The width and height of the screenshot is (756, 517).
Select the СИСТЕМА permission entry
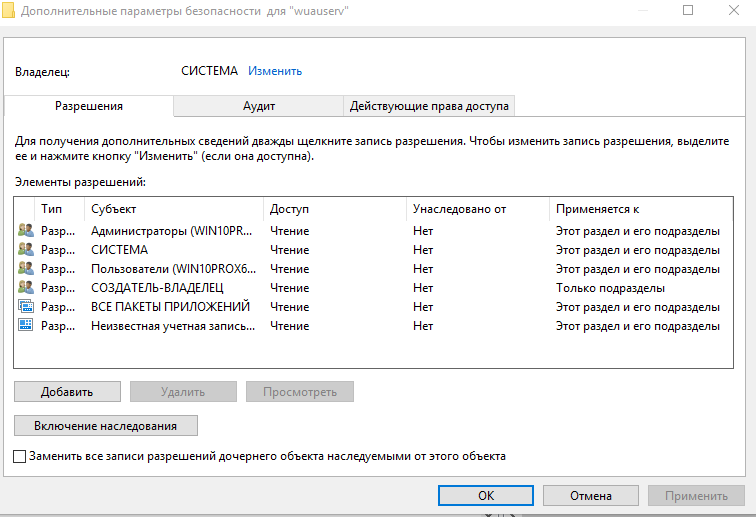click(374, 249)
